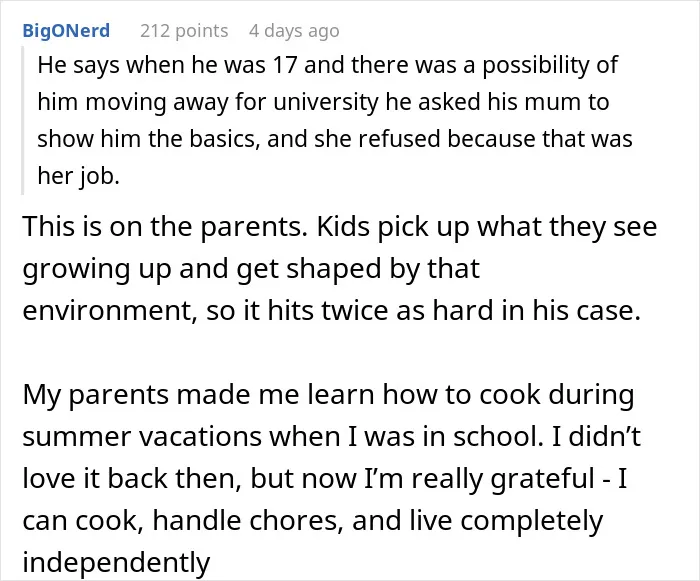The image size is (700, 581).
Task: Click the line starting 'environment, so it hits twice'
Action: pyautogui.click(x=332, y=310)
